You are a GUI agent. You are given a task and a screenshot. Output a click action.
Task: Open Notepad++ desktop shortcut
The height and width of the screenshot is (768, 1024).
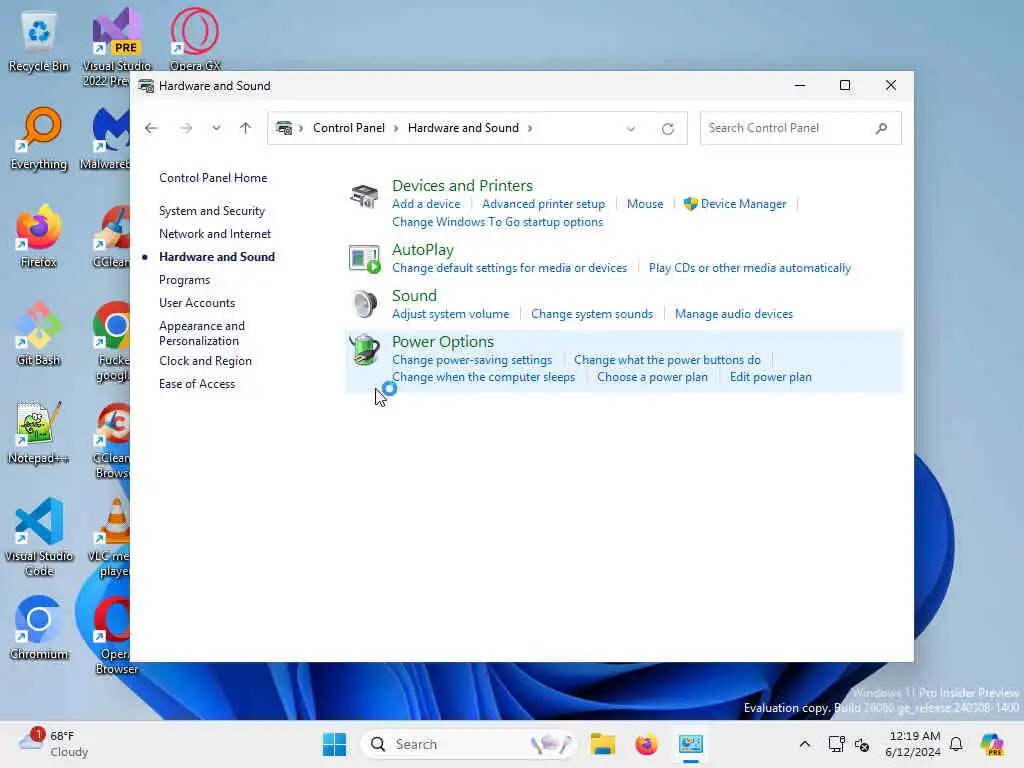pos(39,432)
